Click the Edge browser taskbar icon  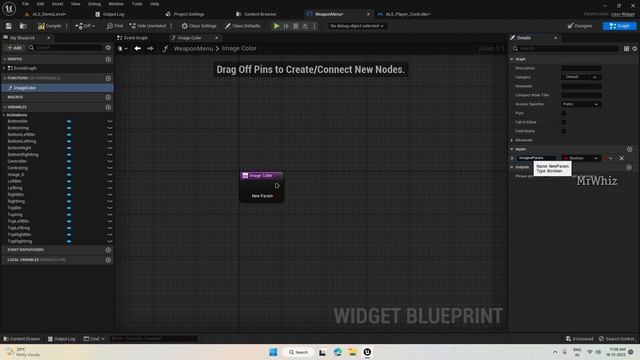(x=338, y=352)
